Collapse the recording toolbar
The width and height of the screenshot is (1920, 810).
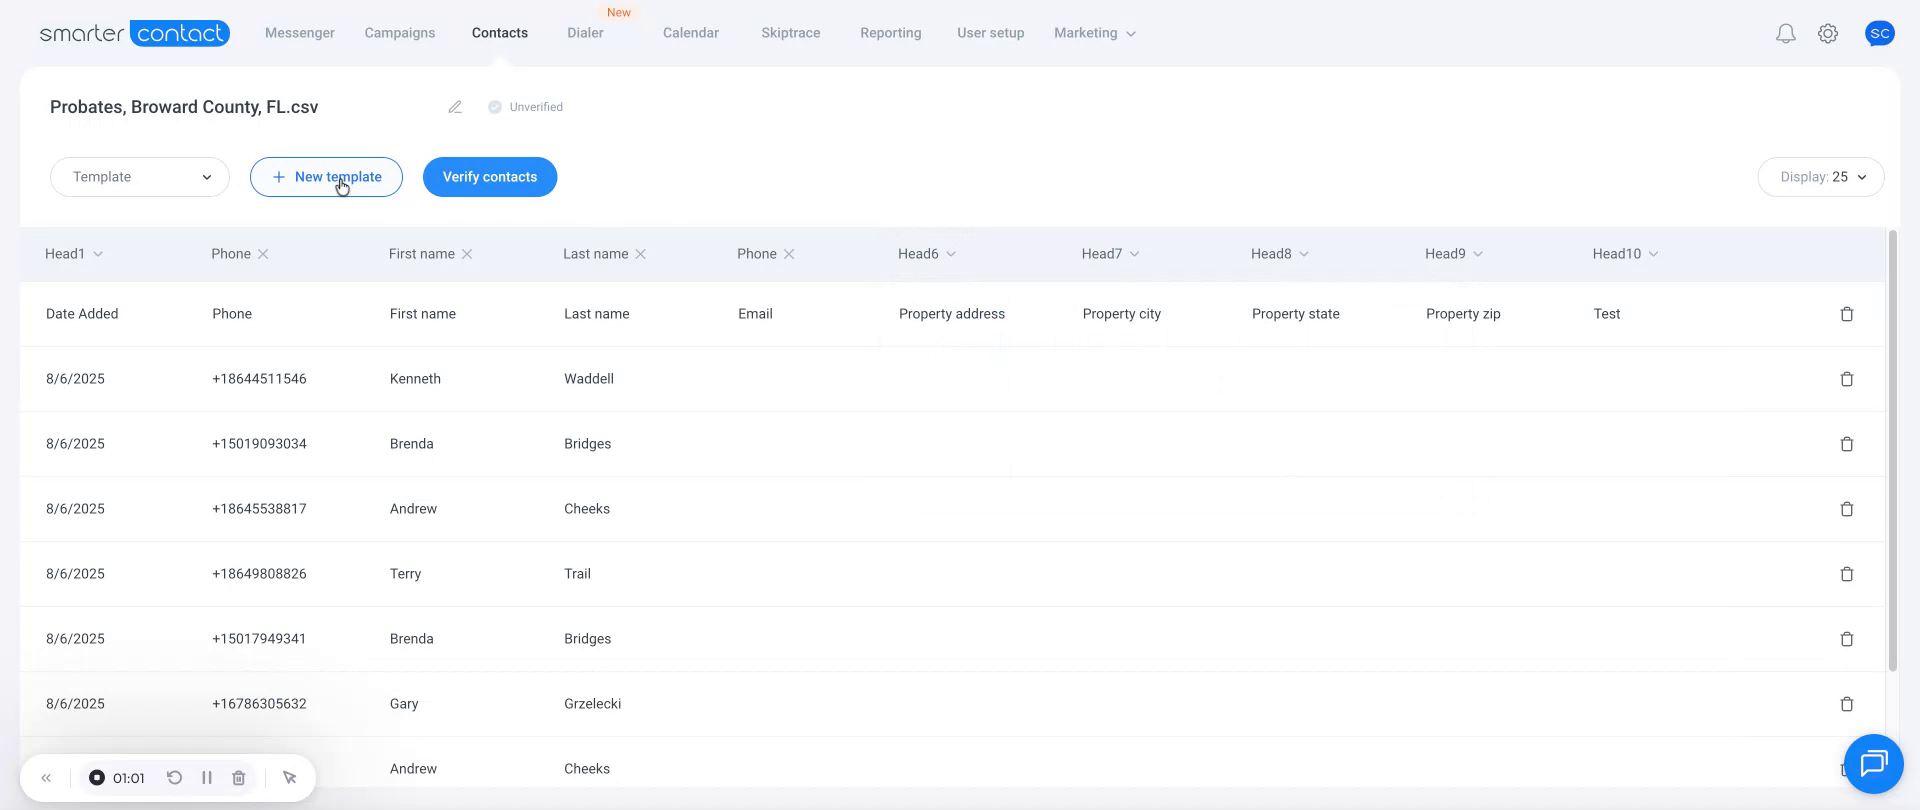46,778
